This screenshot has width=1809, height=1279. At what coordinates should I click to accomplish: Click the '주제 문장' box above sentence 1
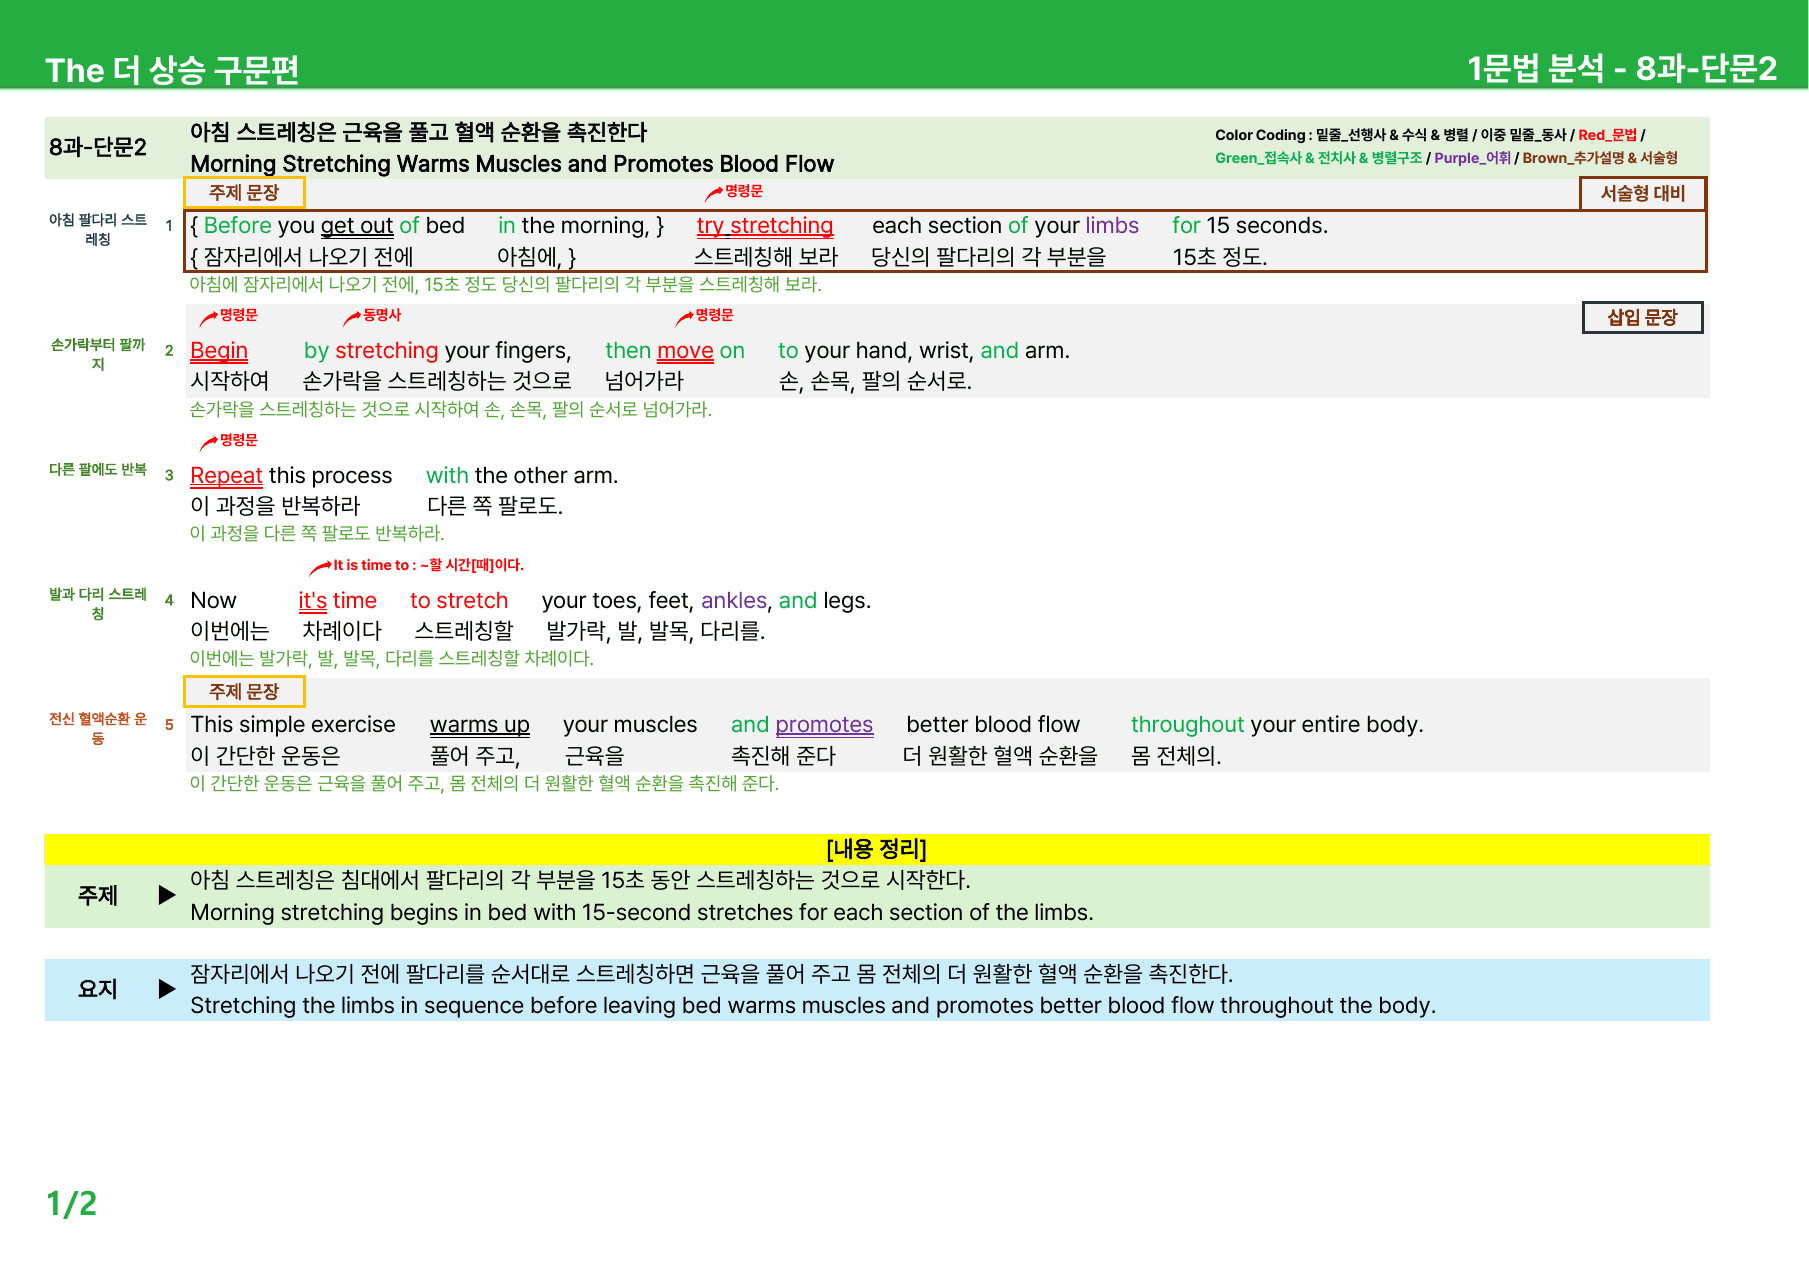tap(244, 192)
